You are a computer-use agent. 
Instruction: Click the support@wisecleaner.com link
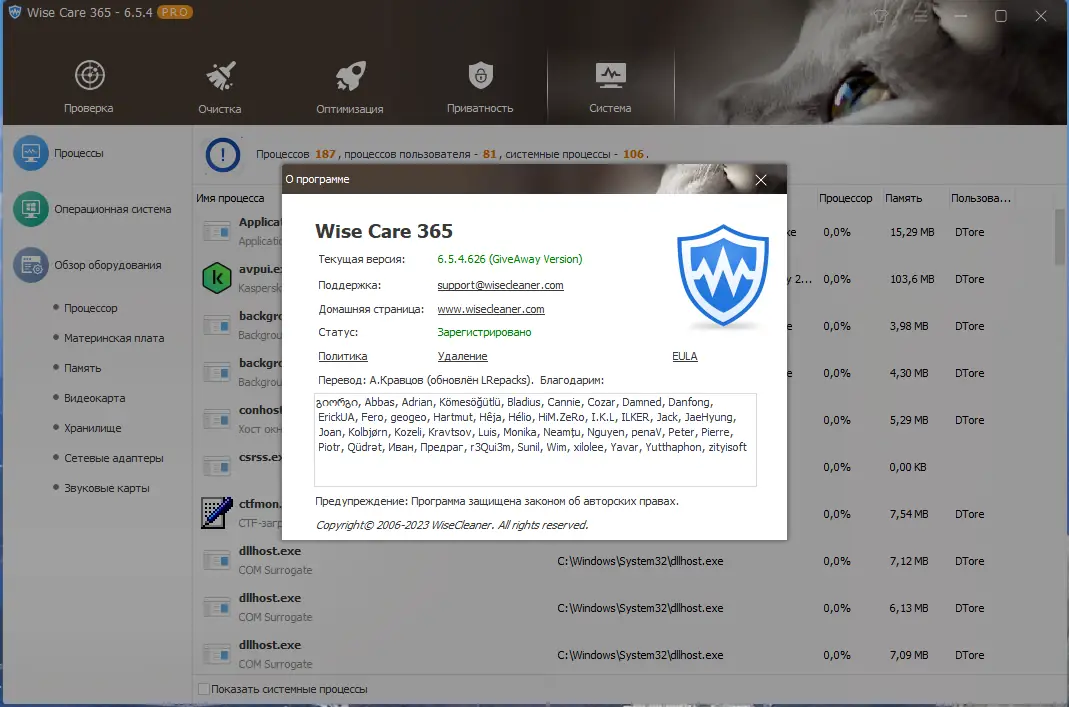(500, 285)
